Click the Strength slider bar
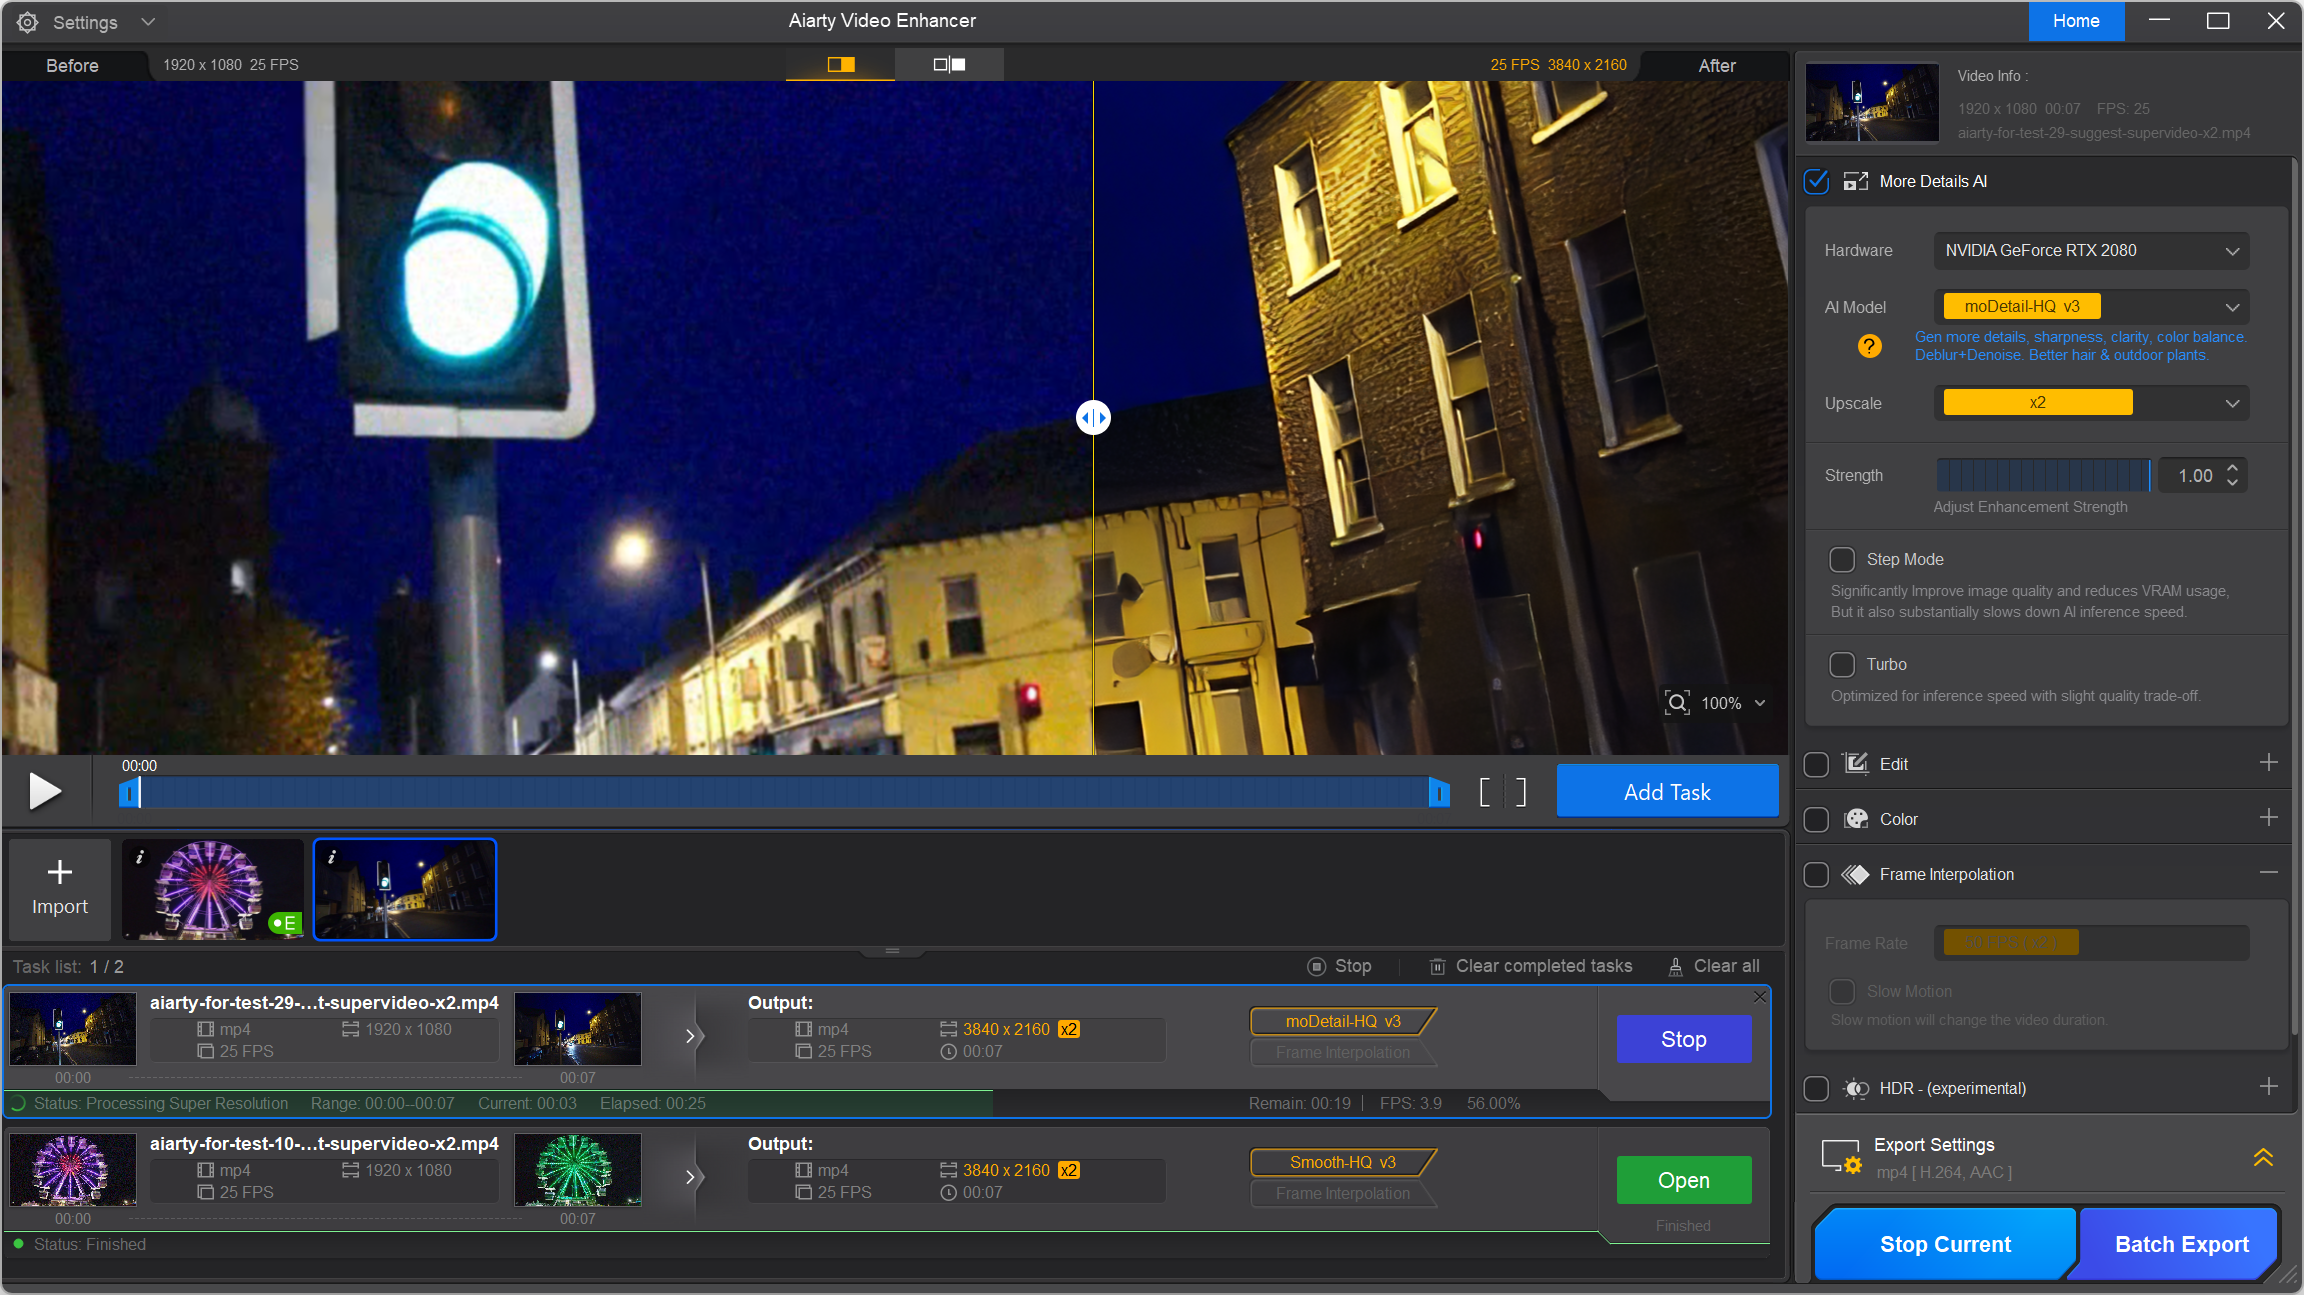The height and width of the screenshot is (1295, 2304). (x=2042, y=476)
